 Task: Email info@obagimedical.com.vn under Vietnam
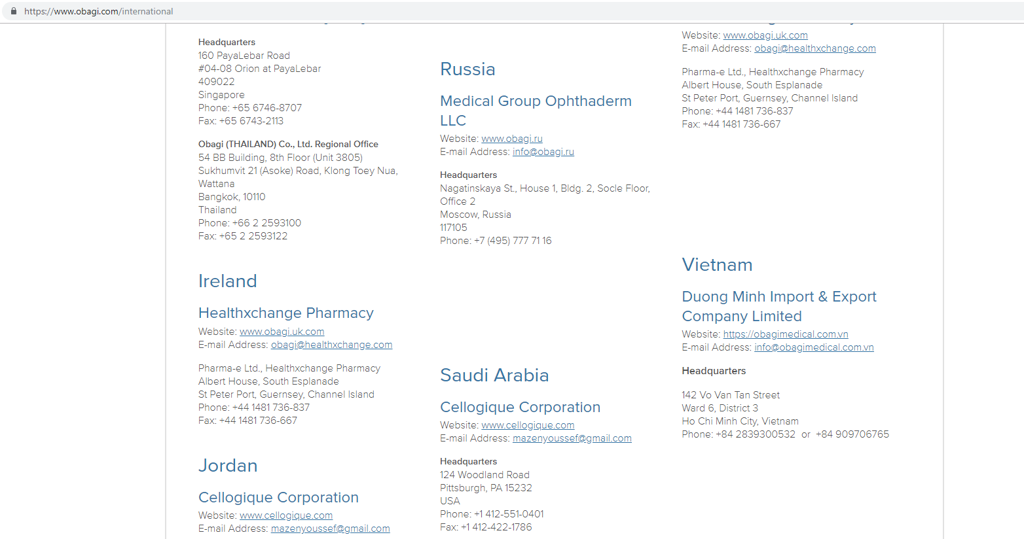[x=813, y=347]
